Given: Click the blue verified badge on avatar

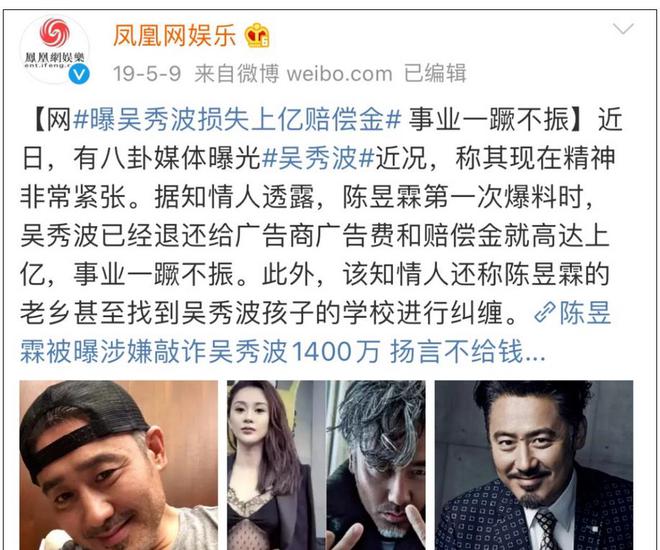Looking at the screenshot, I should pyautogui.click(x=79, y=74).
